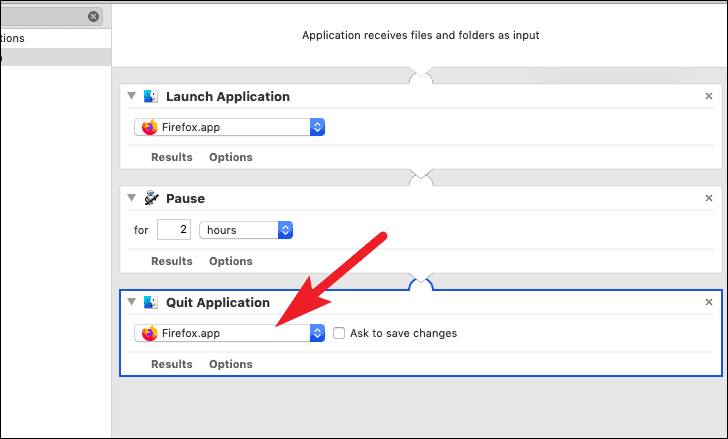Show Options under Quit Application
Viewport: 728px width, 439px height.
pyautogui.click(x=231, y=364)
